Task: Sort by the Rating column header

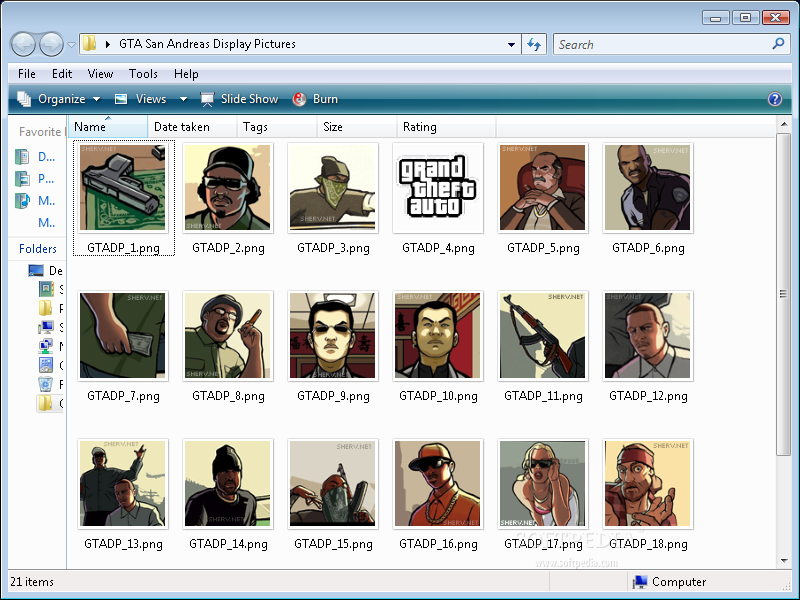Action: coord(446,127)
